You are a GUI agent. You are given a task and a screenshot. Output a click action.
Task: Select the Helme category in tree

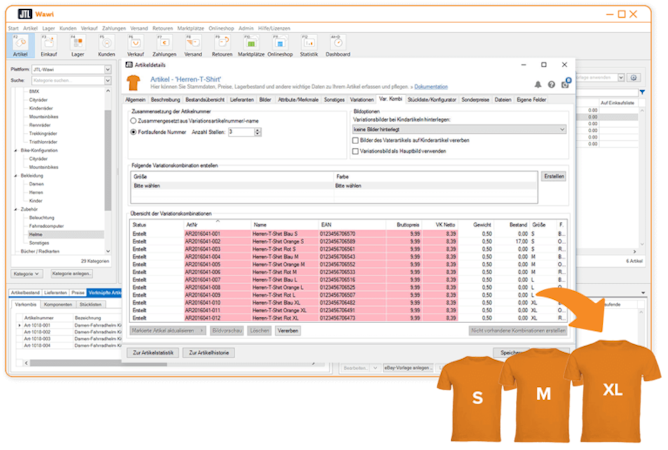[35, 234]
